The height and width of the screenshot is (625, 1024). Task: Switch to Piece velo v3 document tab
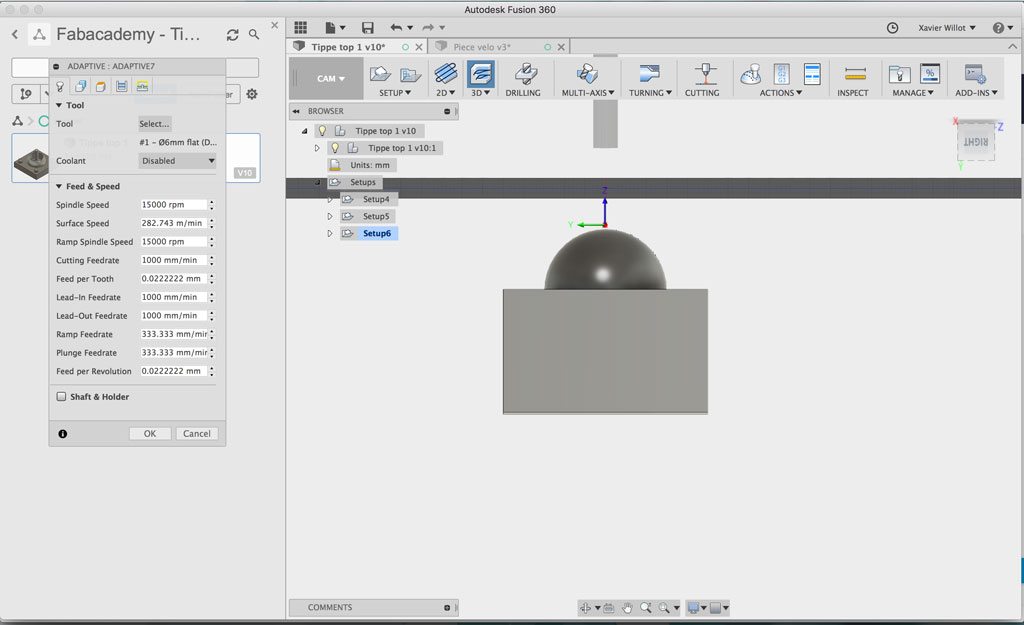(x=482, y=47)
